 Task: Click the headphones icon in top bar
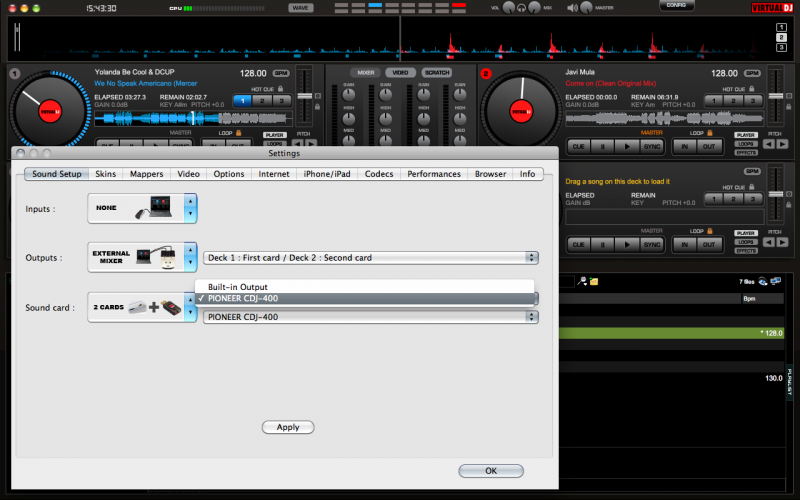(521, 8)
